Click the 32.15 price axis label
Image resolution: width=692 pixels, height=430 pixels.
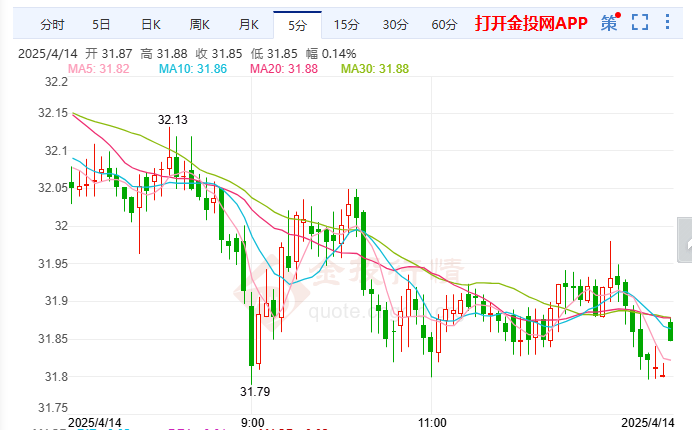click(x=53, y=113)
